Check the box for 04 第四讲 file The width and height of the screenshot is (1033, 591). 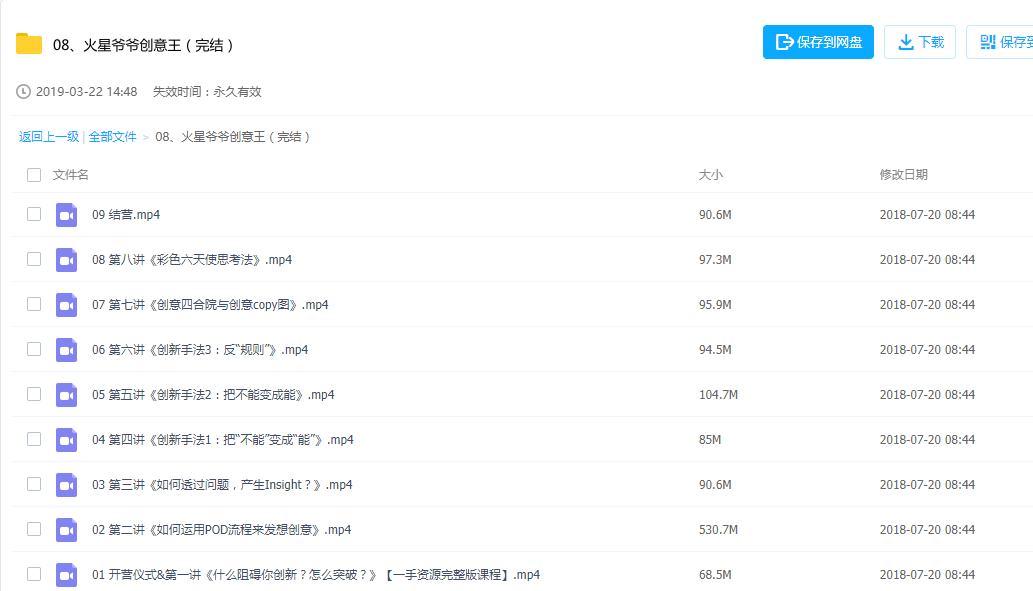coord(34,439)
